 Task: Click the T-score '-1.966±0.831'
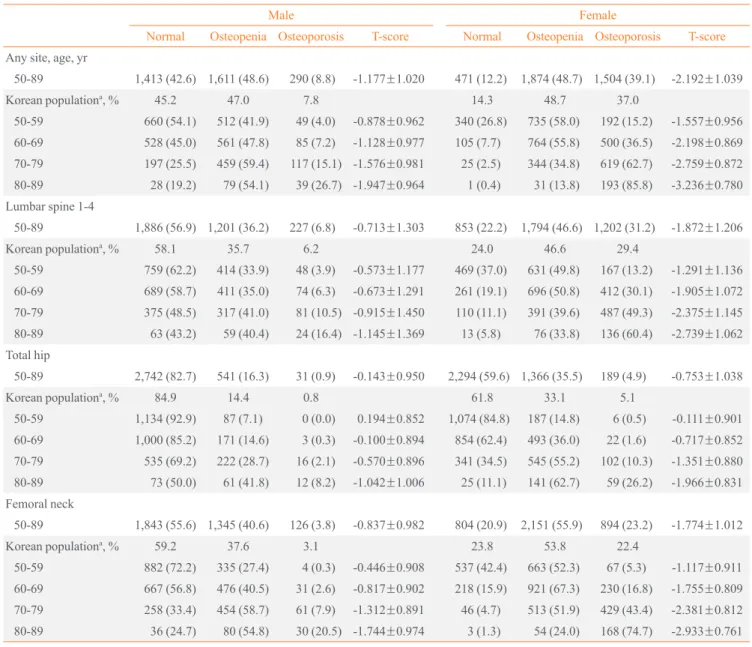[707, 482]
